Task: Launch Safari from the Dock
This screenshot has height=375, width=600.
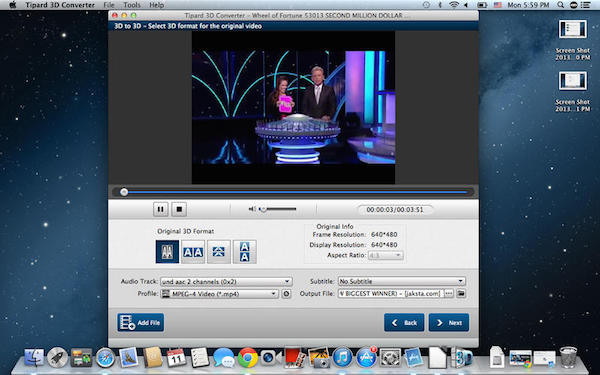Action: (x=105, y=357)
